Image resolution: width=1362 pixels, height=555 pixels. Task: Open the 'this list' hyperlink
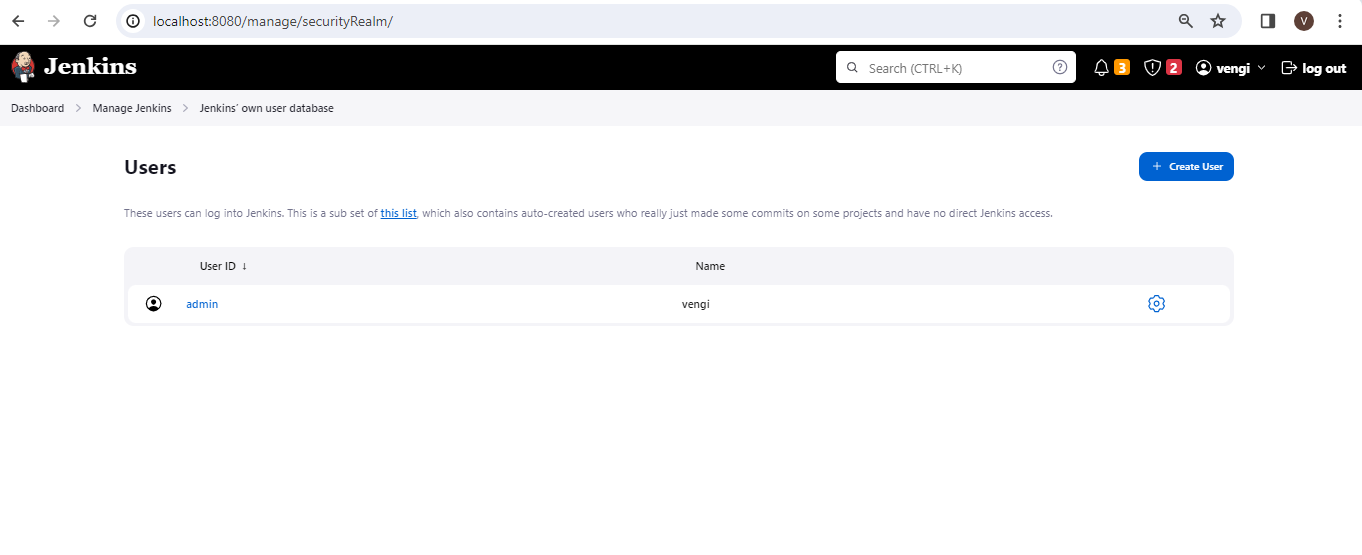(398, 213)
